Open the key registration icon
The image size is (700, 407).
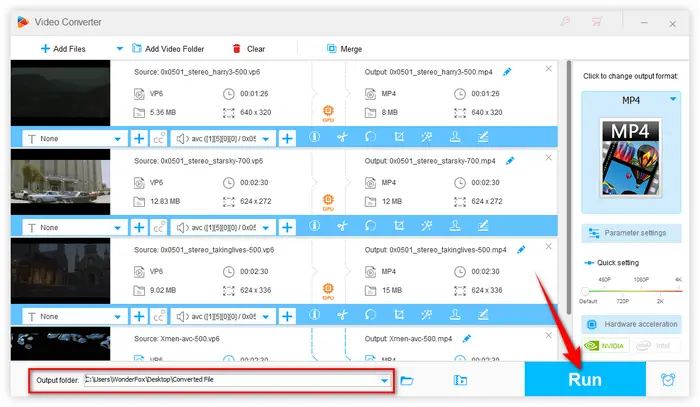click(x=565, y=21)
